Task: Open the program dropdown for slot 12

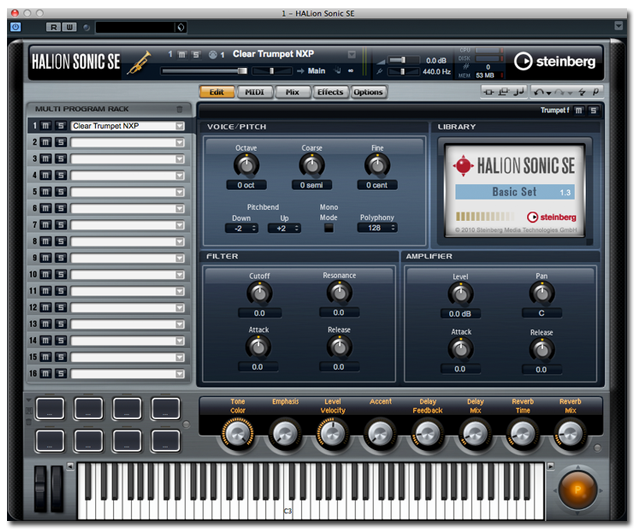Action: 180,308
